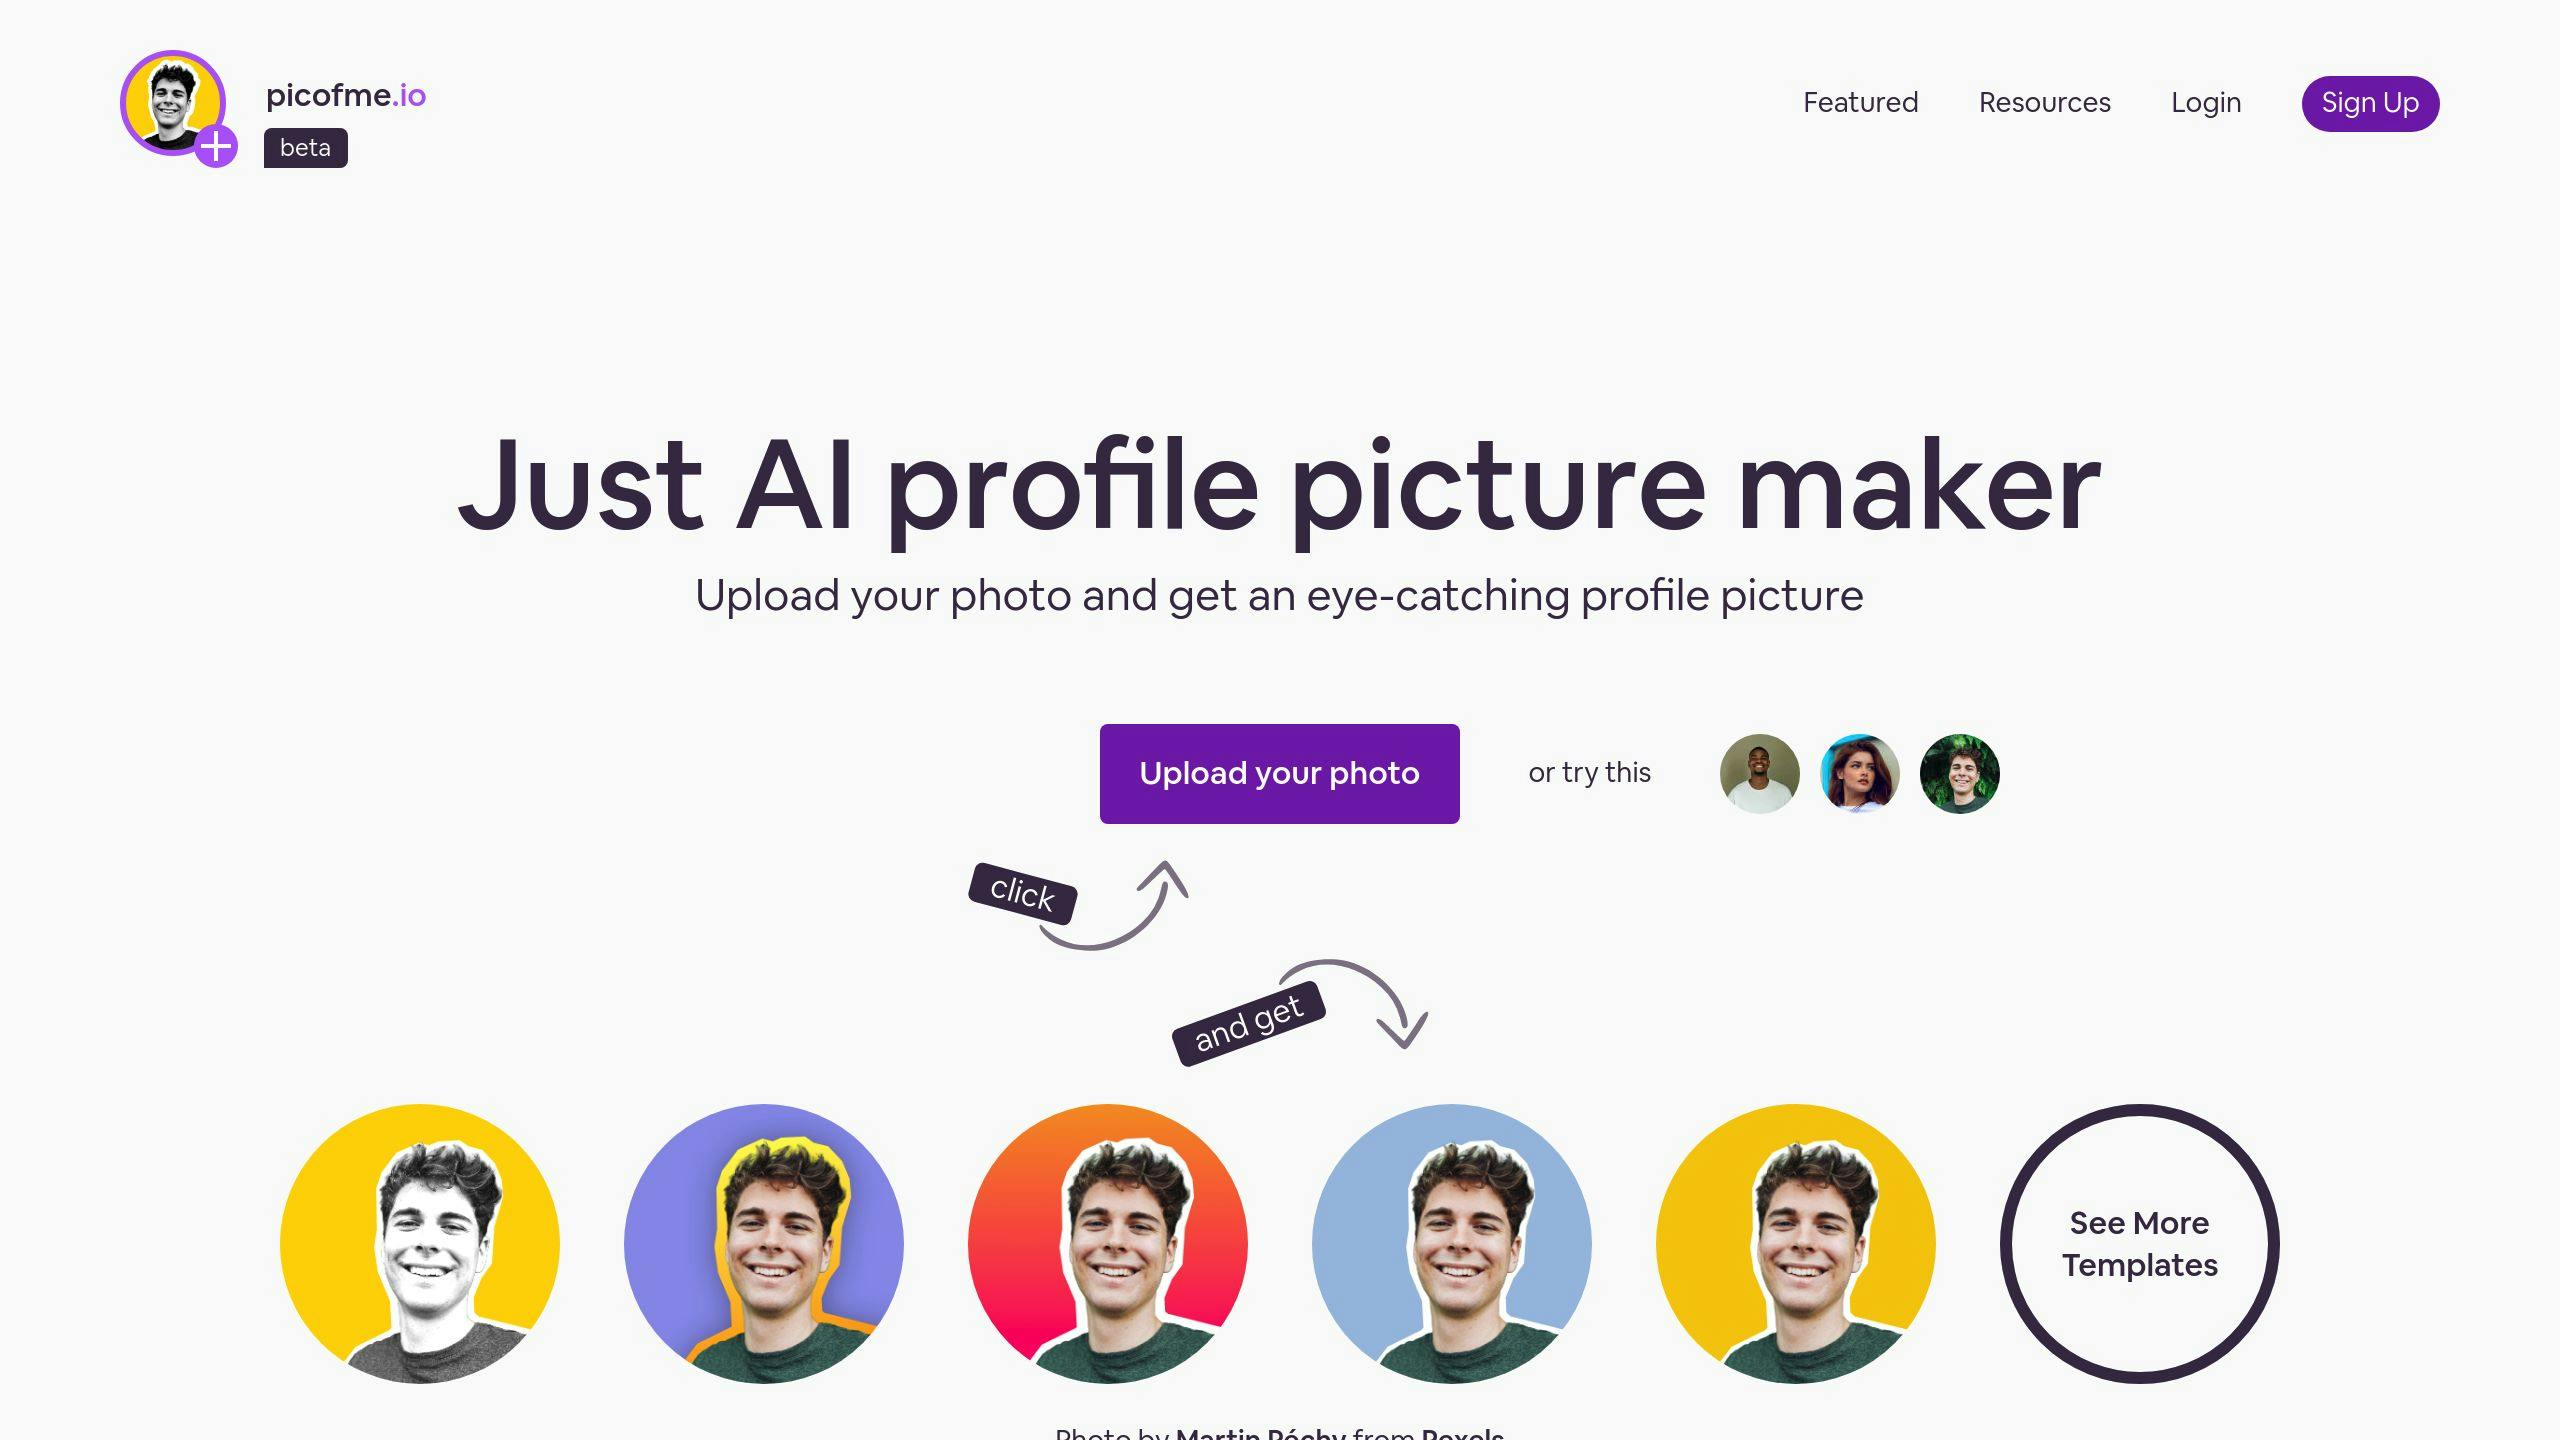Click the Upload your photo button
This screenshot has height=1440, width=2560.
[x=1280, y=772]
